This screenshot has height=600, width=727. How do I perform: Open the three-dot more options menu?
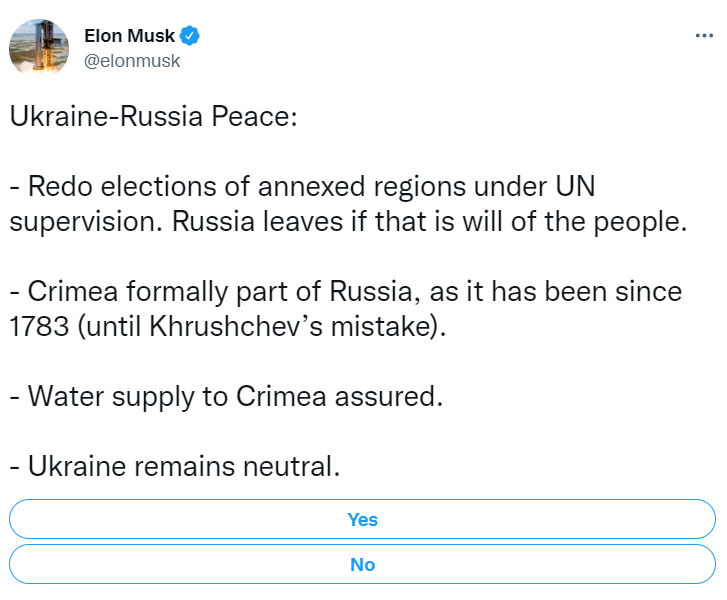tap(704, 36)
